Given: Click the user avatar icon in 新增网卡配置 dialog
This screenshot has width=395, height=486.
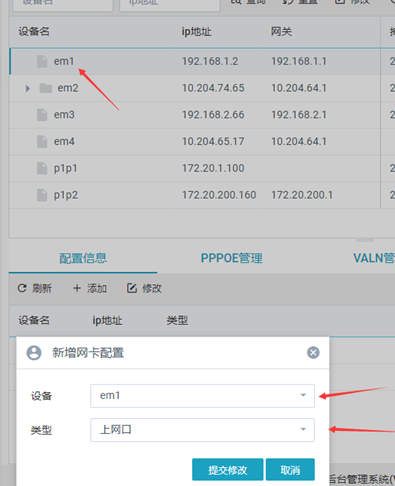Looking at the screenshot, I should 34,353.
